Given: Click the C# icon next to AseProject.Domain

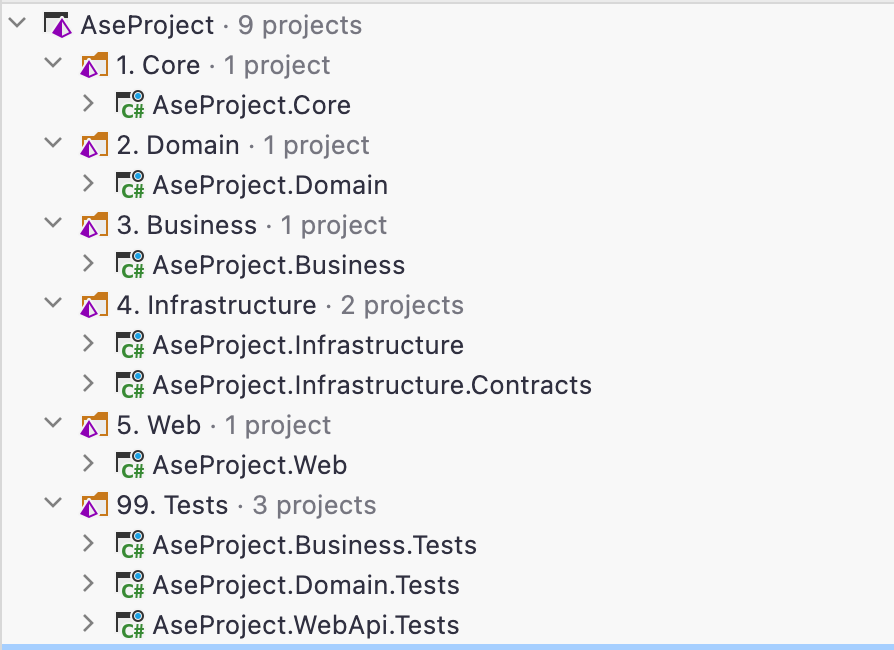Looking at the screenshot, I should point(126,184).
